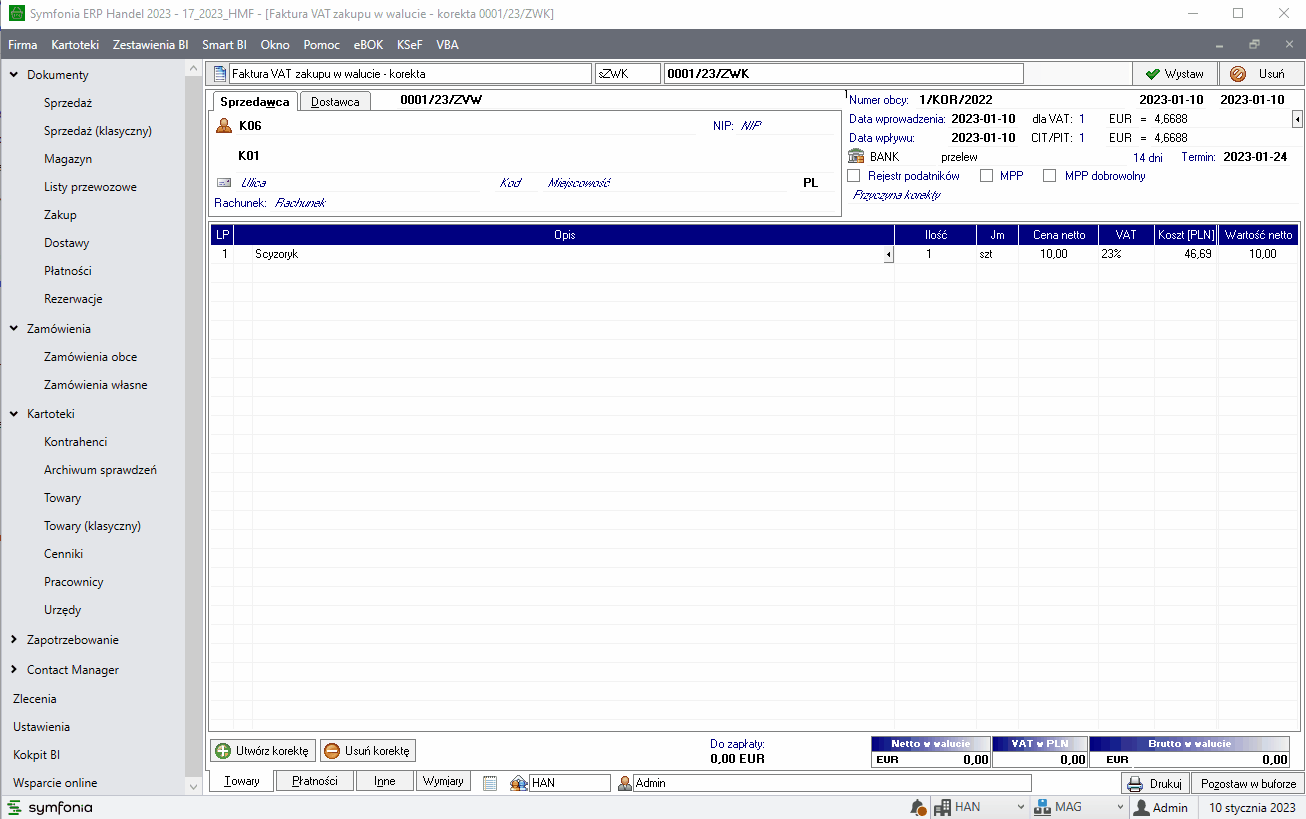Open Magazyn in the sidebar
This screenshot has height=819, width=1306.
(x=68, y=159)
